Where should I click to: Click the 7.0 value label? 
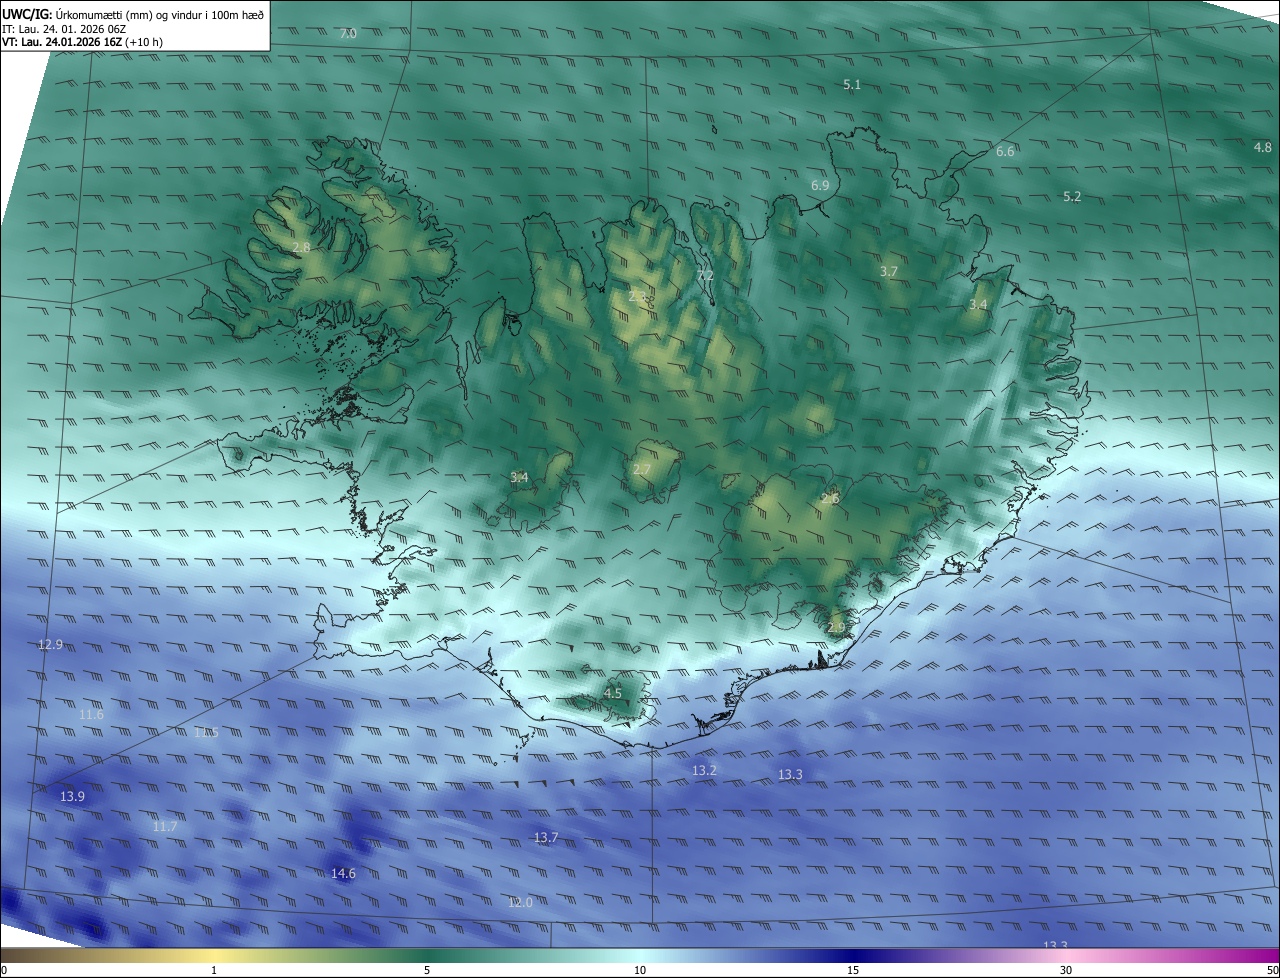[348, 34]
